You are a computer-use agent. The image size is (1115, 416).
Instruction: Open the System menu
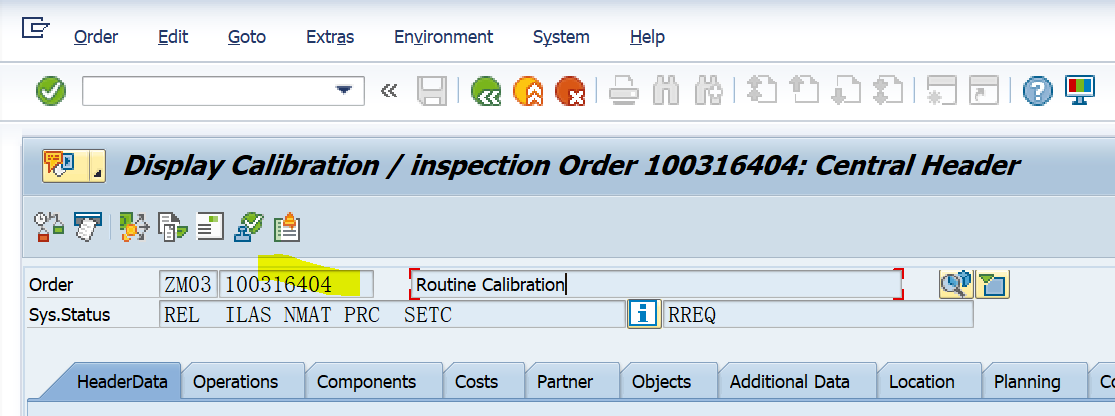561,37
